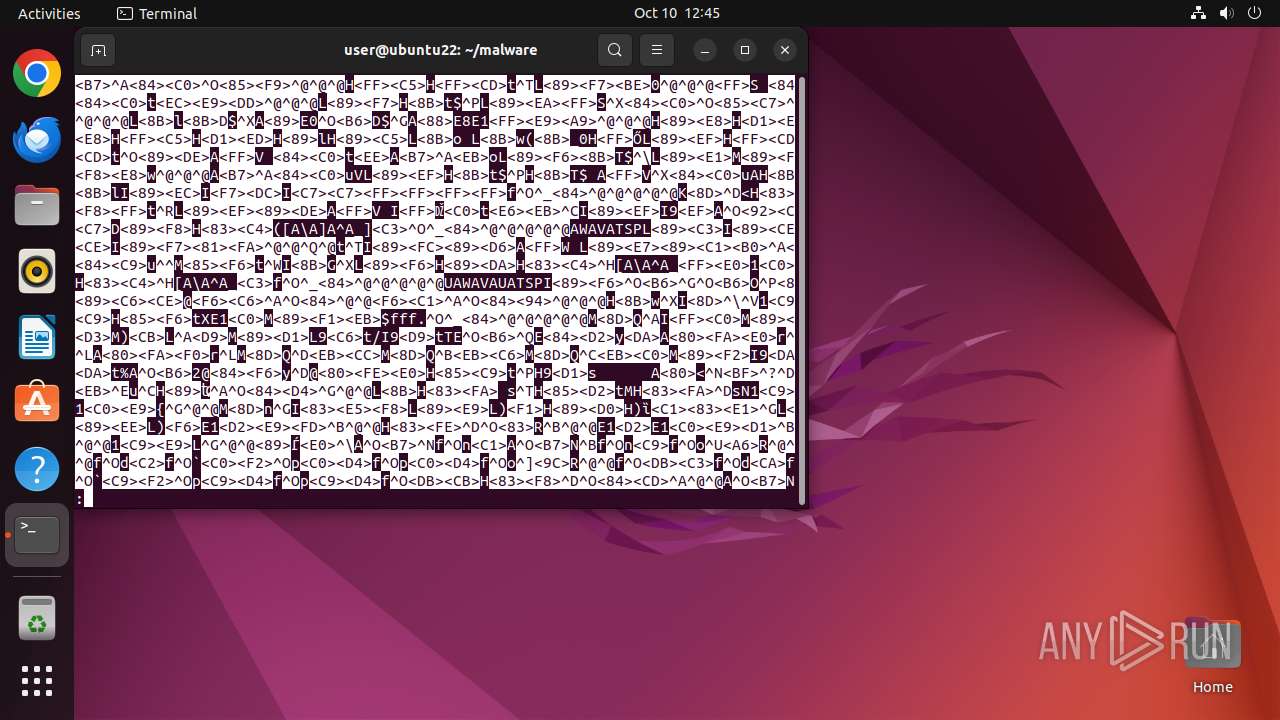Open a new terminal tab
This screenshot has height=720, width=1280.
point(98,50)
